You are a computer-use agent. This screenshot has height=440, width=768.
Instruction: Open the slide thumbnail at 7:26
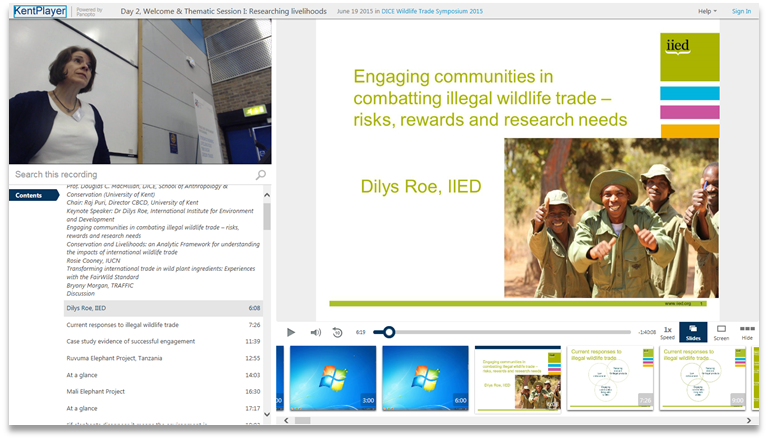(x=610, y=378)
